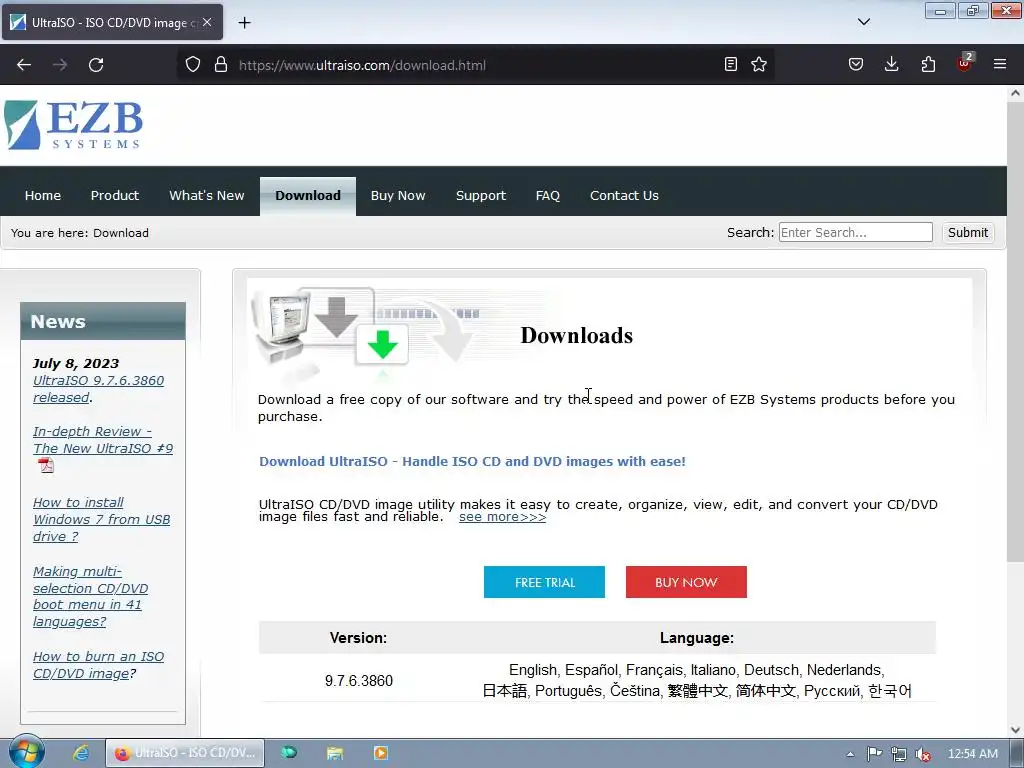Click the uBlock extension icon with badge
Screen dimensions: 1024x768
click(x=965, y=63)
